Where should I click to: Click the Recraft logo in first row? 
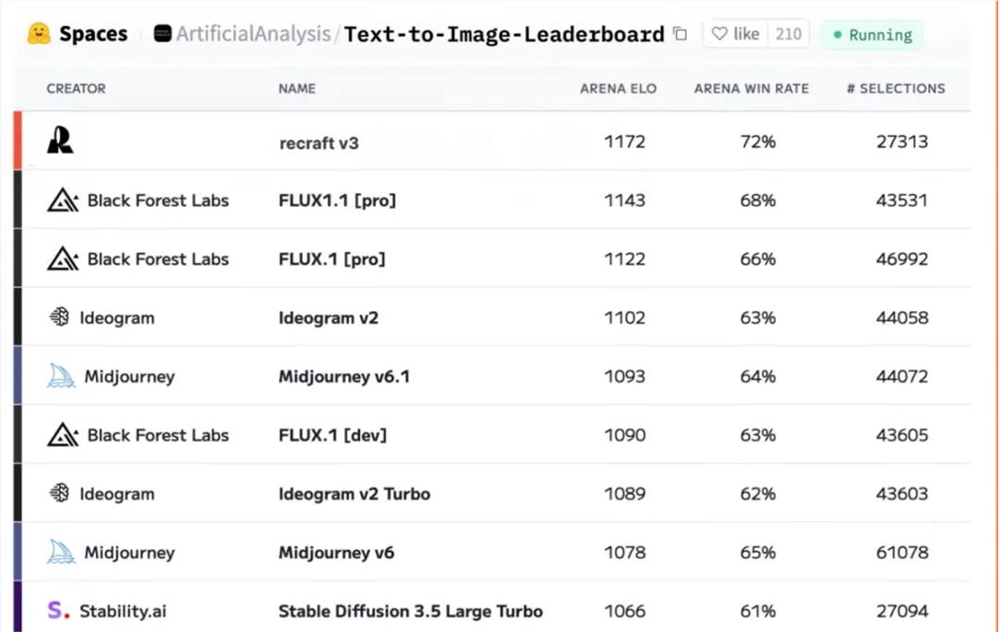click(x=60, y=141)
